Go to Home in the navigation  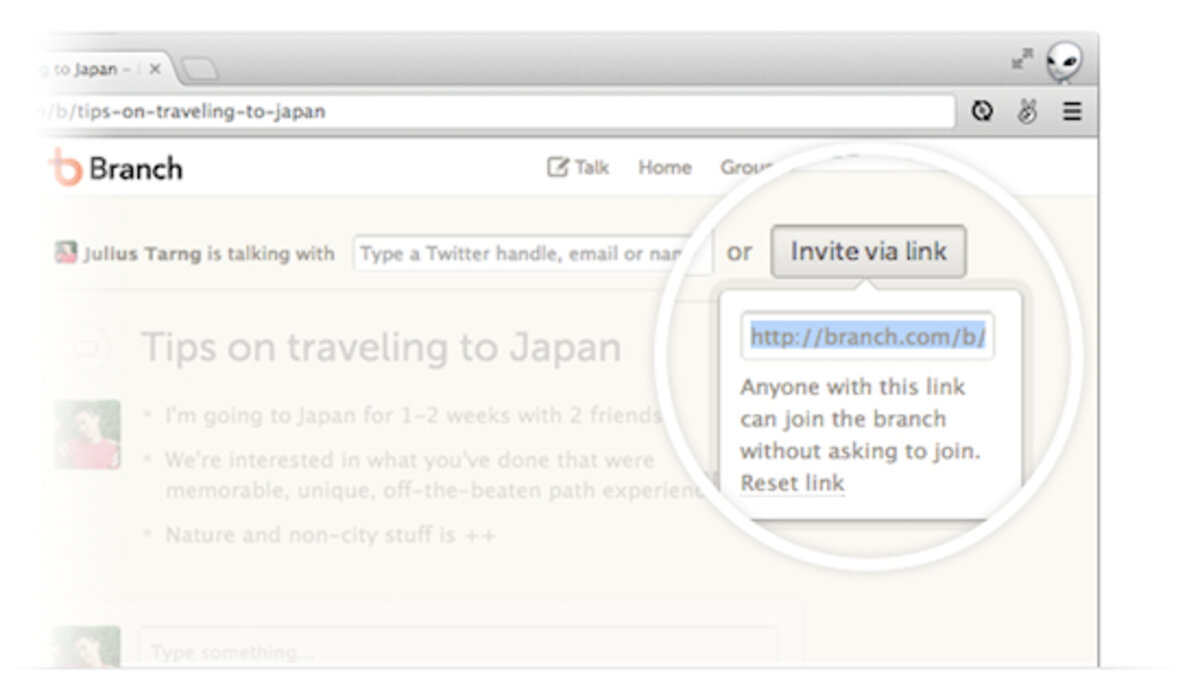coord(664,168)
